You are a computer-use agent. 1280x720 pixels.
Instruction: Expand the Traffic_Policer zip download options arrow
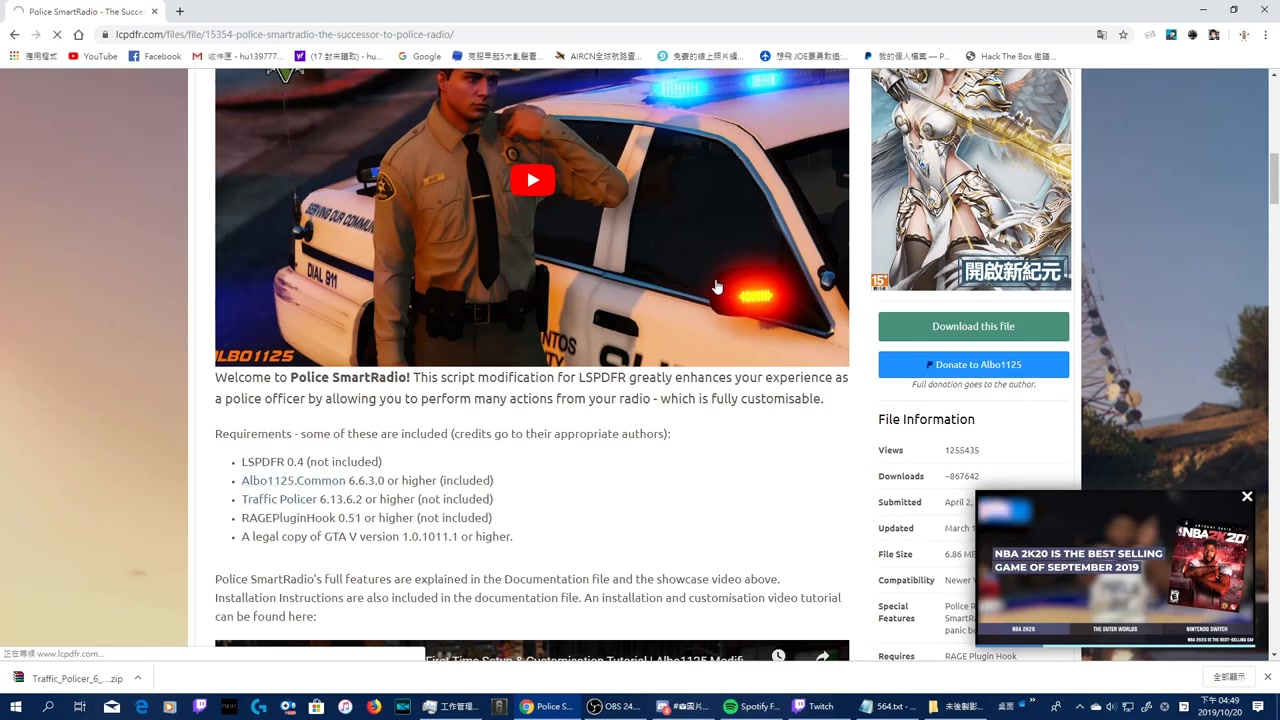click(x=137, y=678)
